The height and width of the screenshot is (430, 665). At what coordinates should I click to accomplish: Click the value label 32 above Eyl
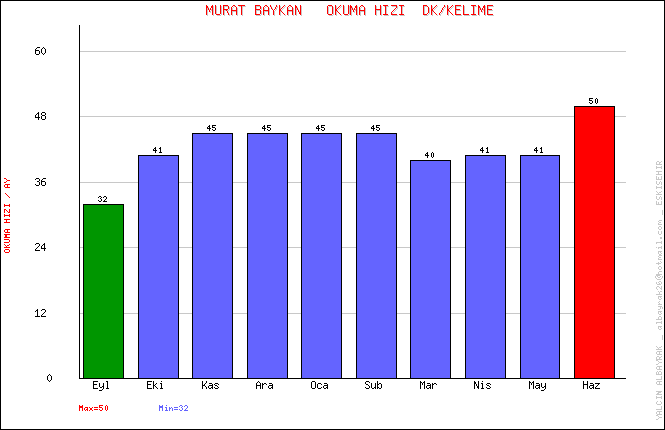[x=103, y=199]
